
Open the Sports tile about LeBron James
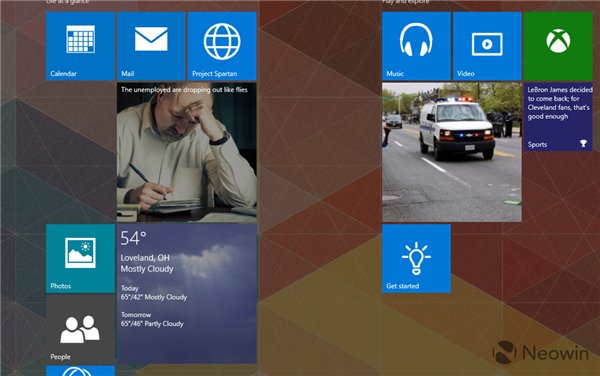click(558, 117)
